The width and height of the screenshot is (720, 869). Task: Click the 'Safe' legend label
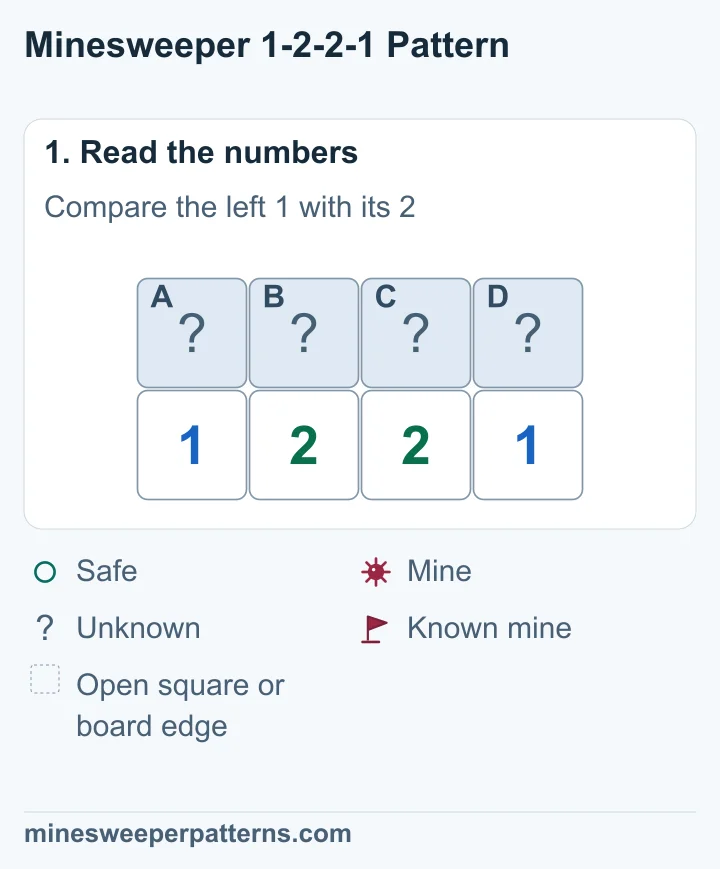(107, 571)
